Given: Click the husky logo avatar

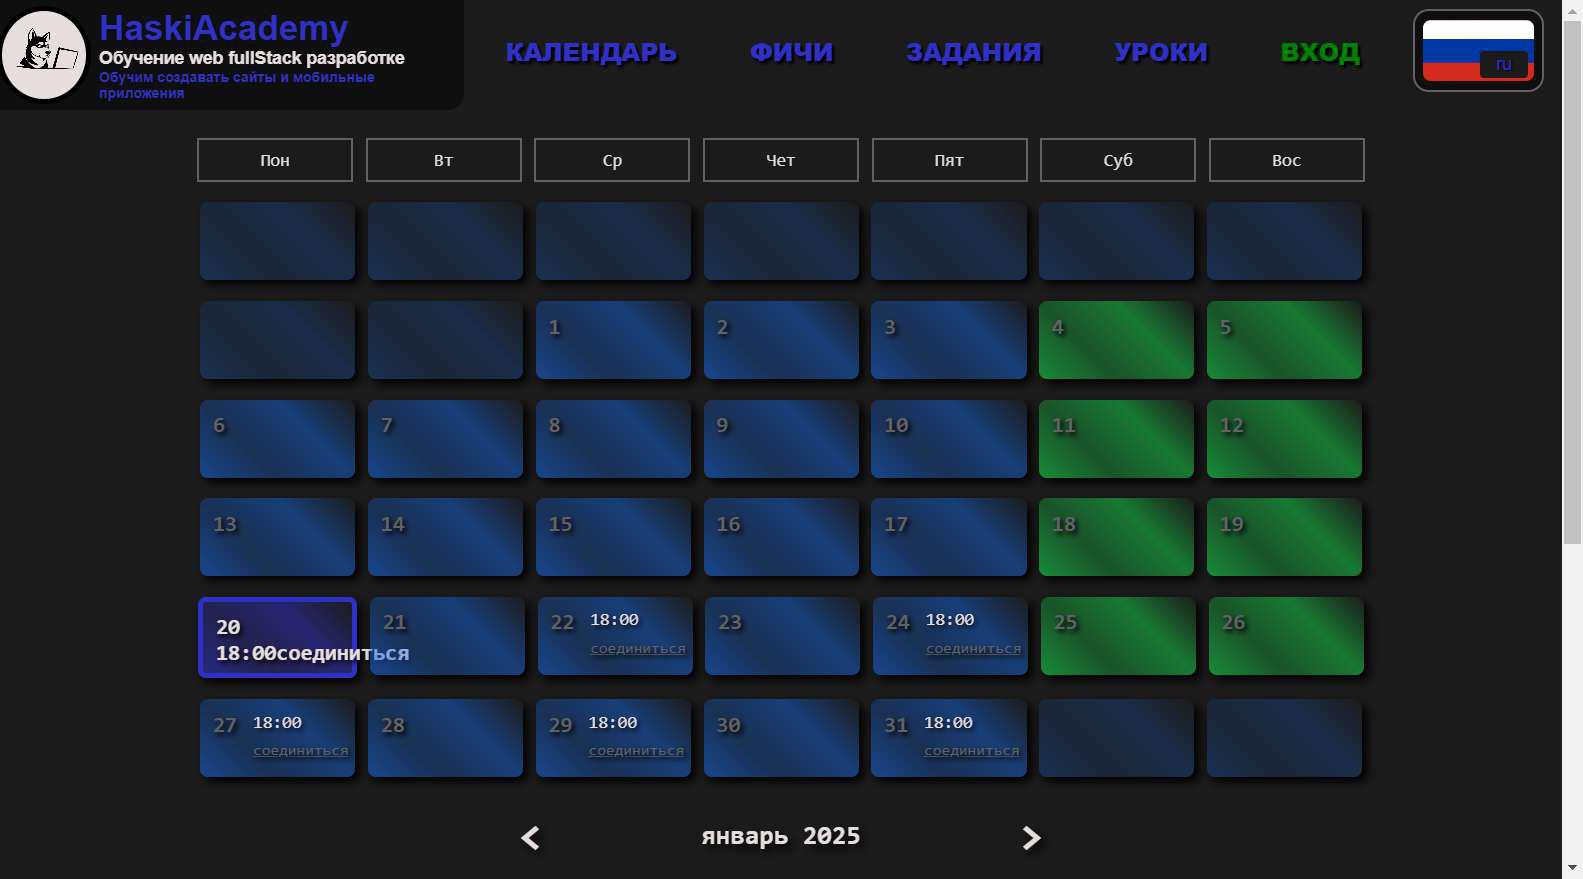Looking at the screenshot, I should coord(44,55).
